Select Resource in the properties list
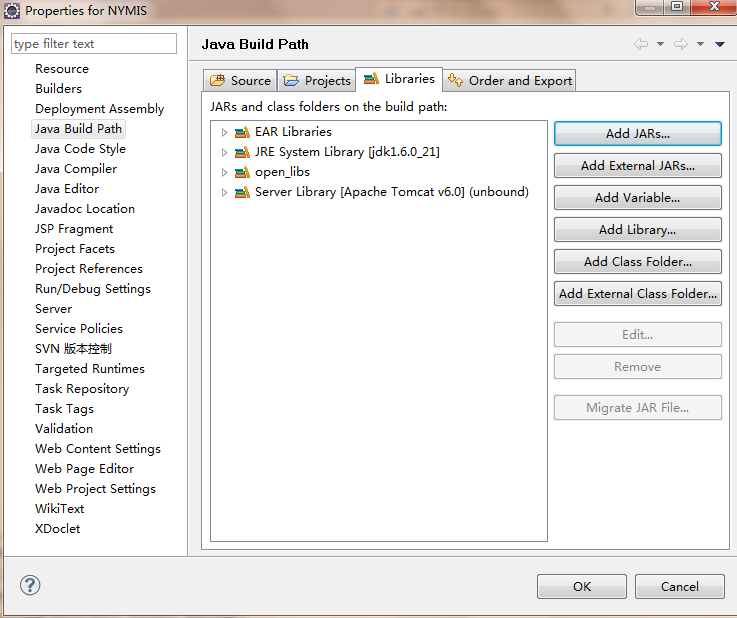This screenshot has width=737, height=618. point(62,69)
